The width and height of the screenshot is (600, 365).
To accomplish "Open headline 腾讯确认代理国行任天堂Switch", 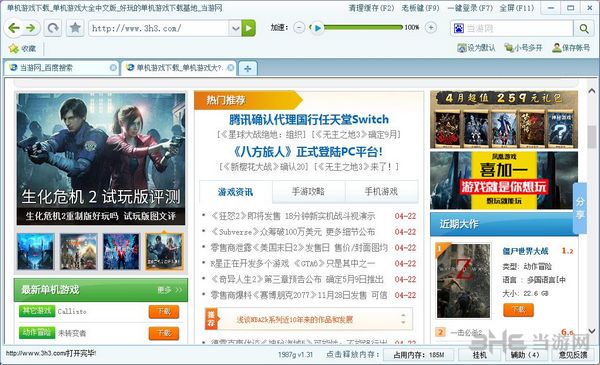I will click(309, 119).
